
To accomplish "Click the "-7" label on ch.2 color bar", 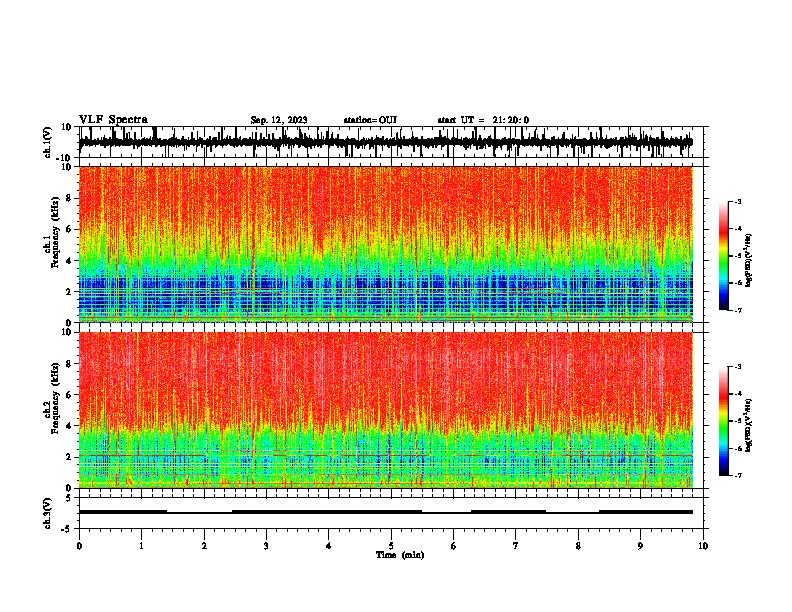I will coord(738,475).
